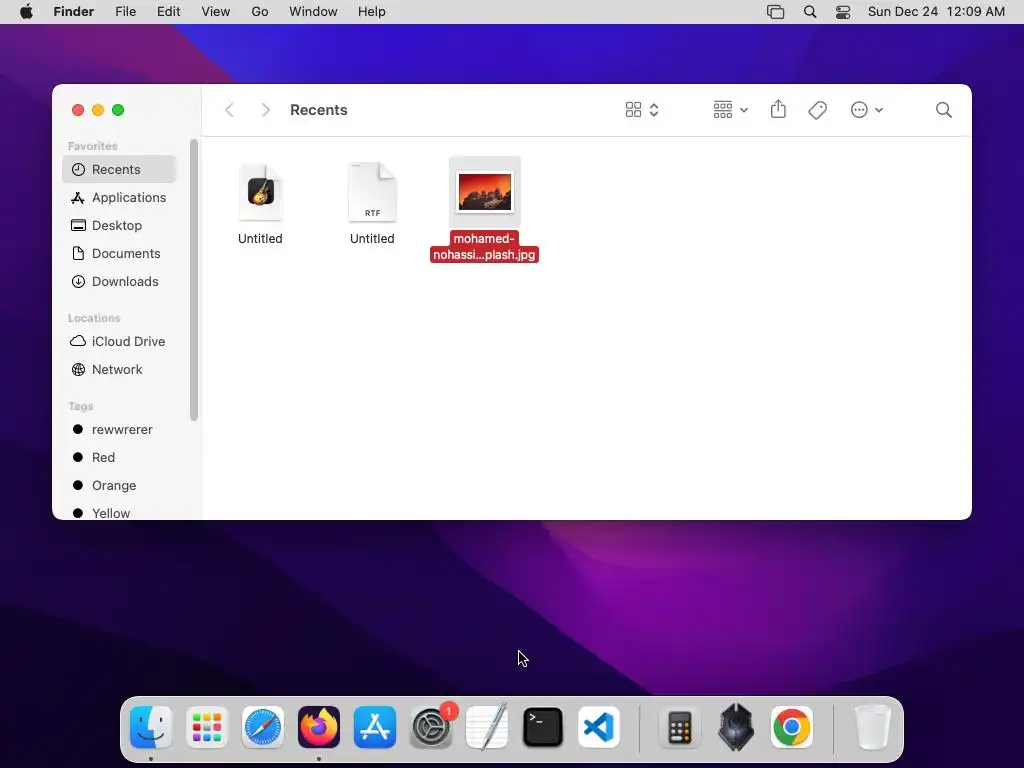The height and width of the screenshot is (768, 1024).
Task: Open Network in the sidebar
Action: click(x=120, y=370)
